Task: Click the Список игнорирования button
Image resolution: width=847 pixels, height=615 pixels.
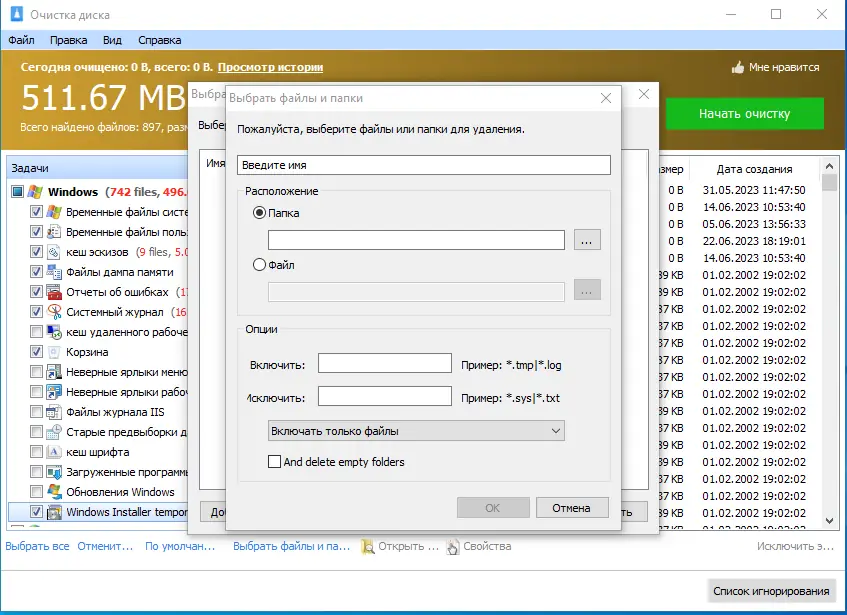Action: point(771,591)
